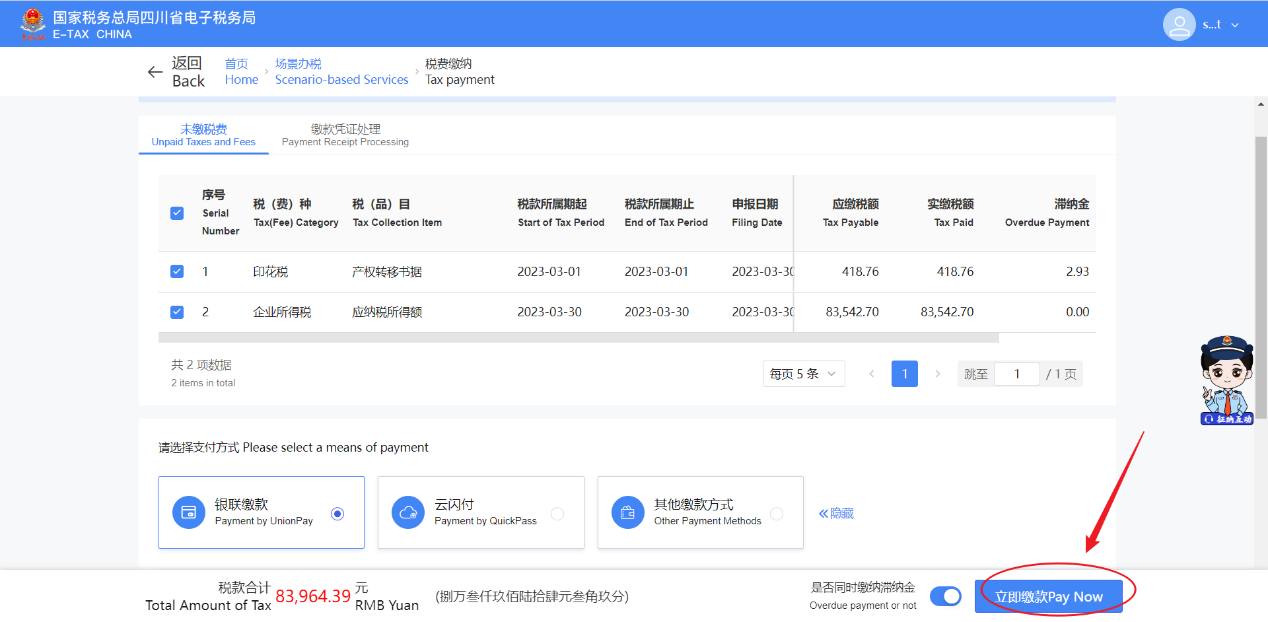Switch to Payment Receipt Processing tab
The image size is (1268, 622).
[x=345, y=134]
